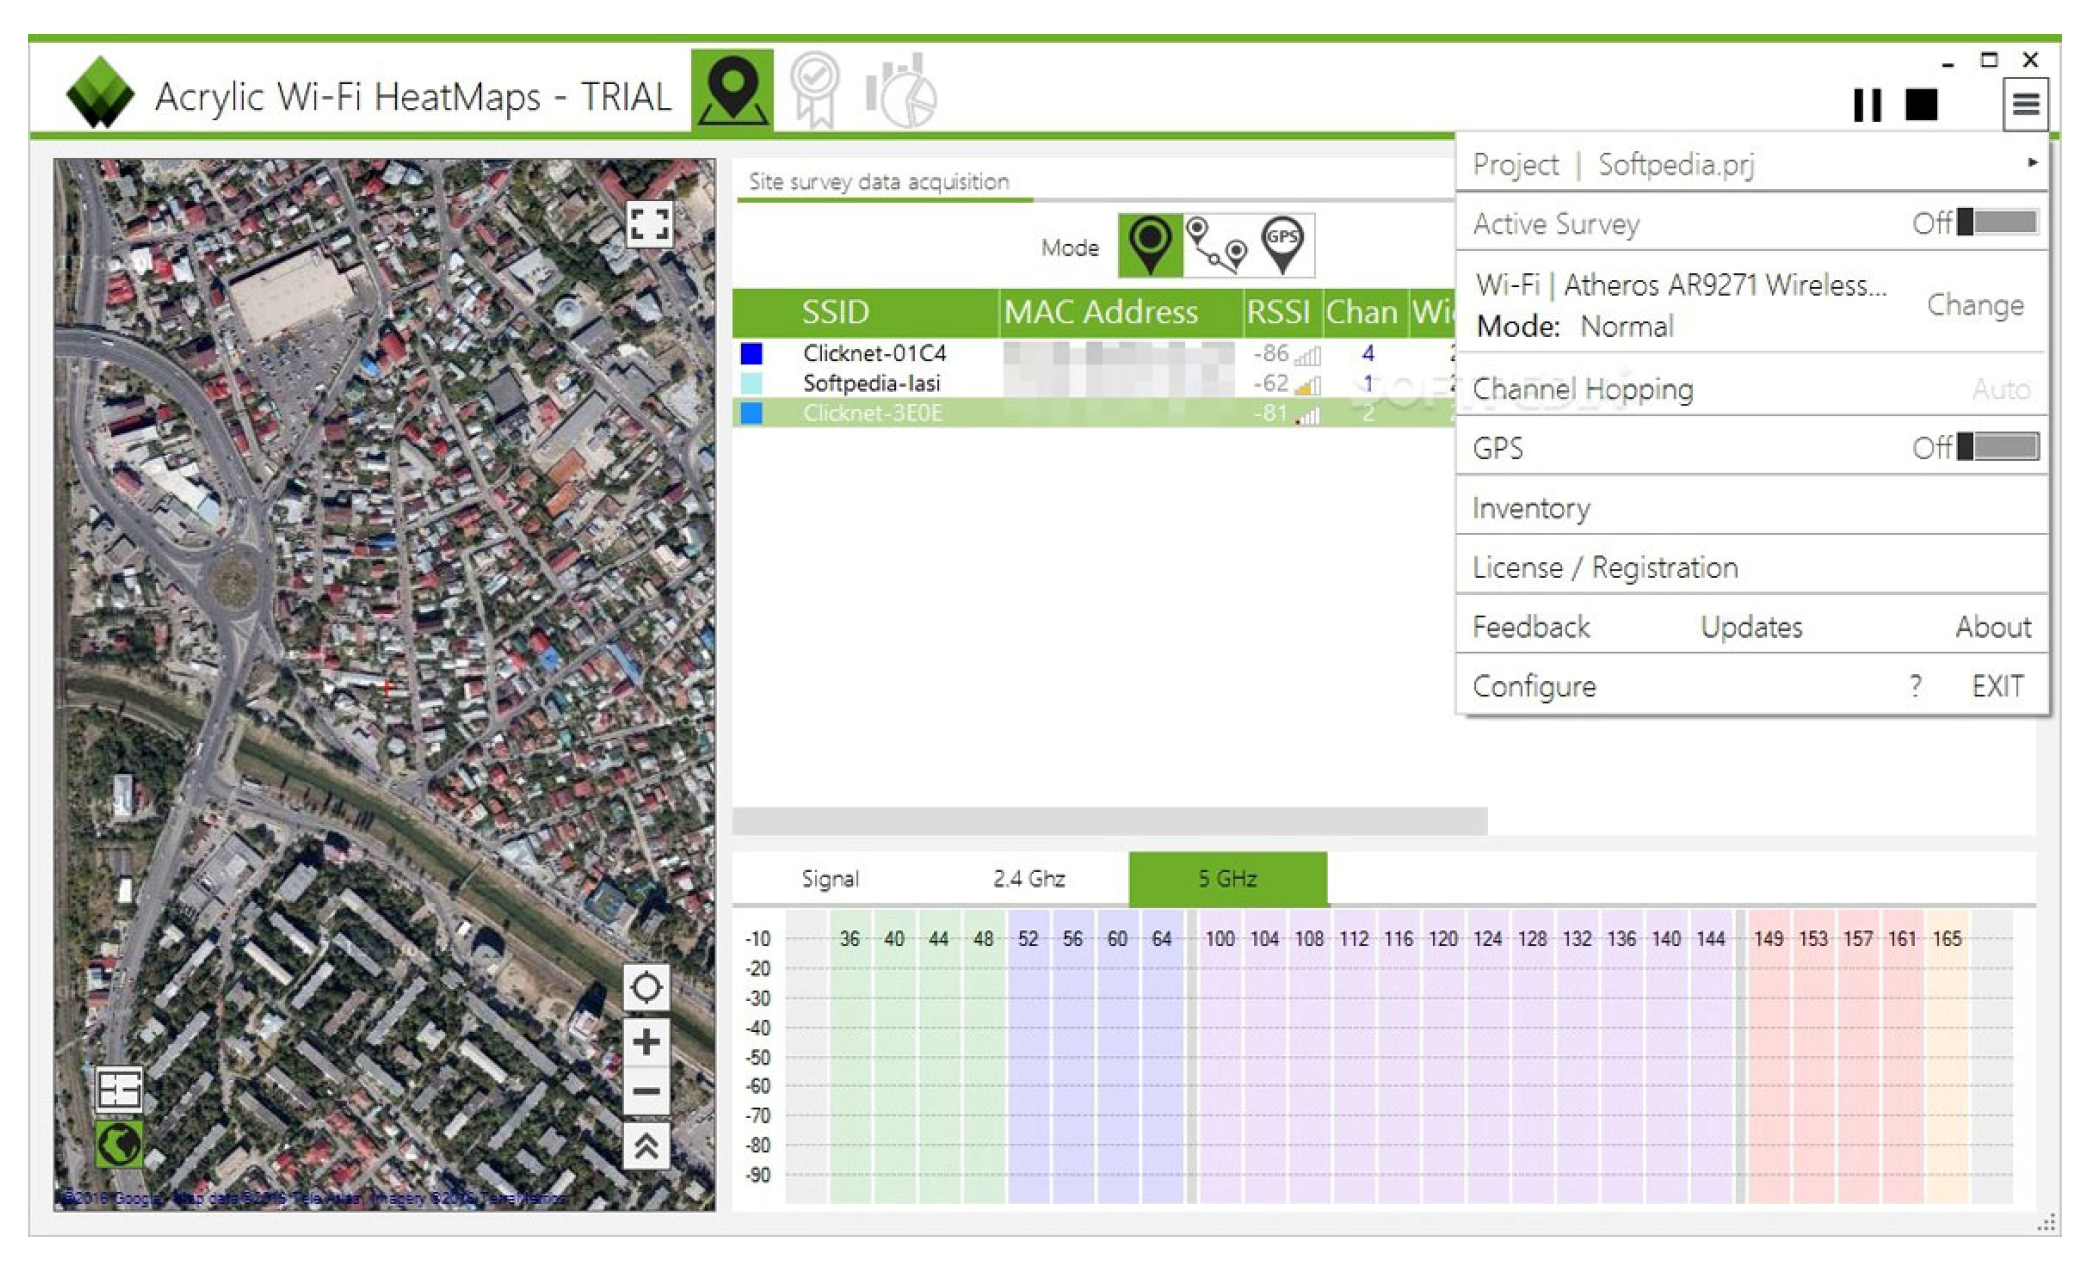Toggle Active Survey switch on

(x=1997, y=222)
